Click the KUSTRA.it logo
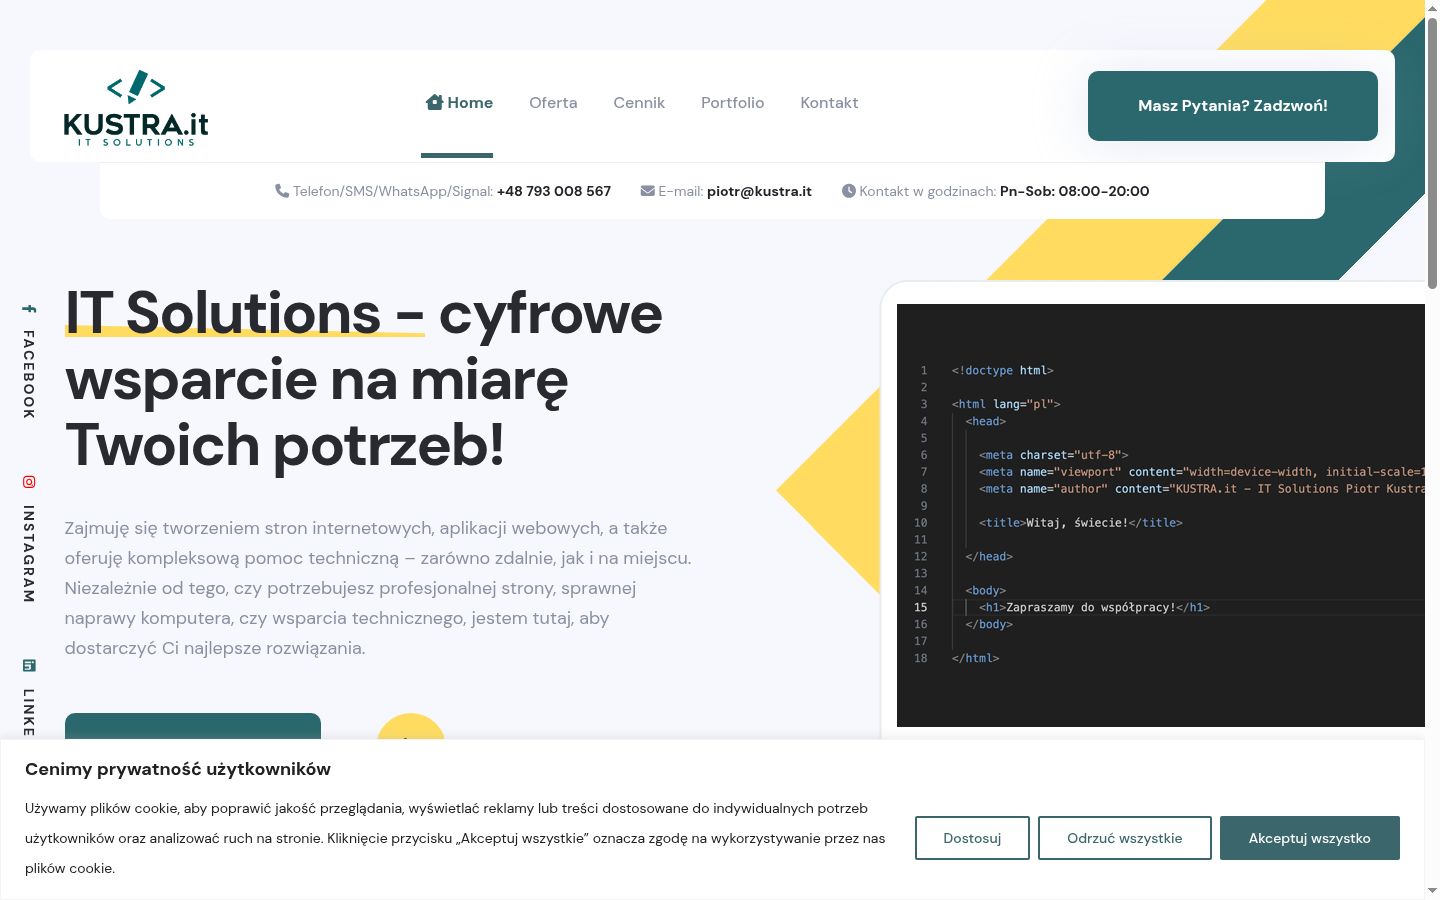Image resolution: width=1440 pixels, height=900 pixels. coord(136,108)
